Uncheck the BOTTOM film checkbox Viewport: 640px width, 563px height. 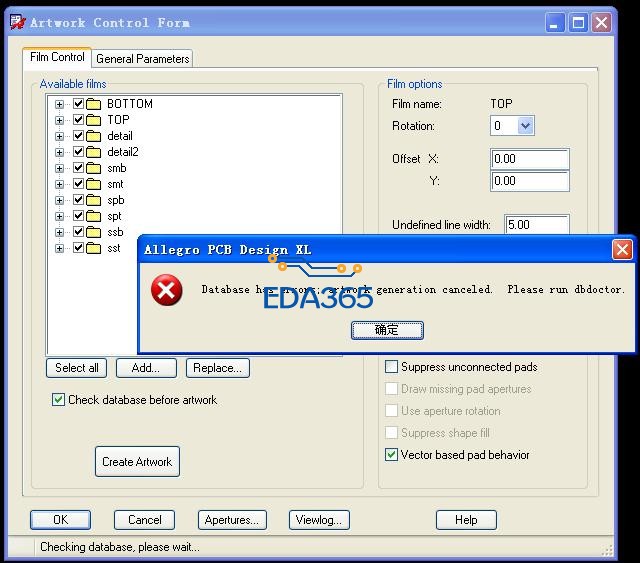79,104
